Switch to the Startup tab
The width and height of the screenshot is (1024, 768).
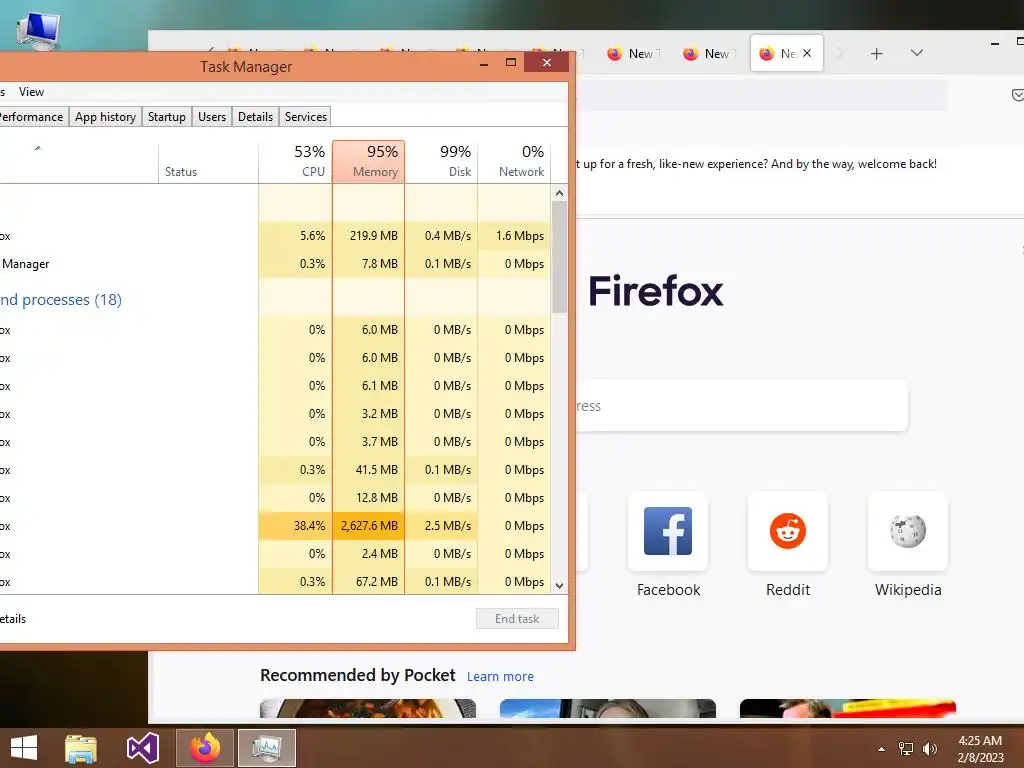pos(167,117)
